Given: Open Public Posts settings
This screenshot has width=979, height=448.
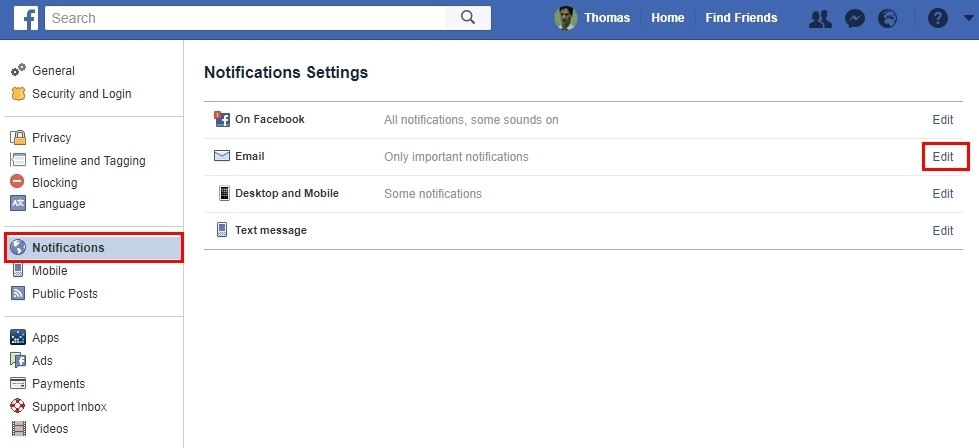Looking at the screenshot, I should coord(65,293).
